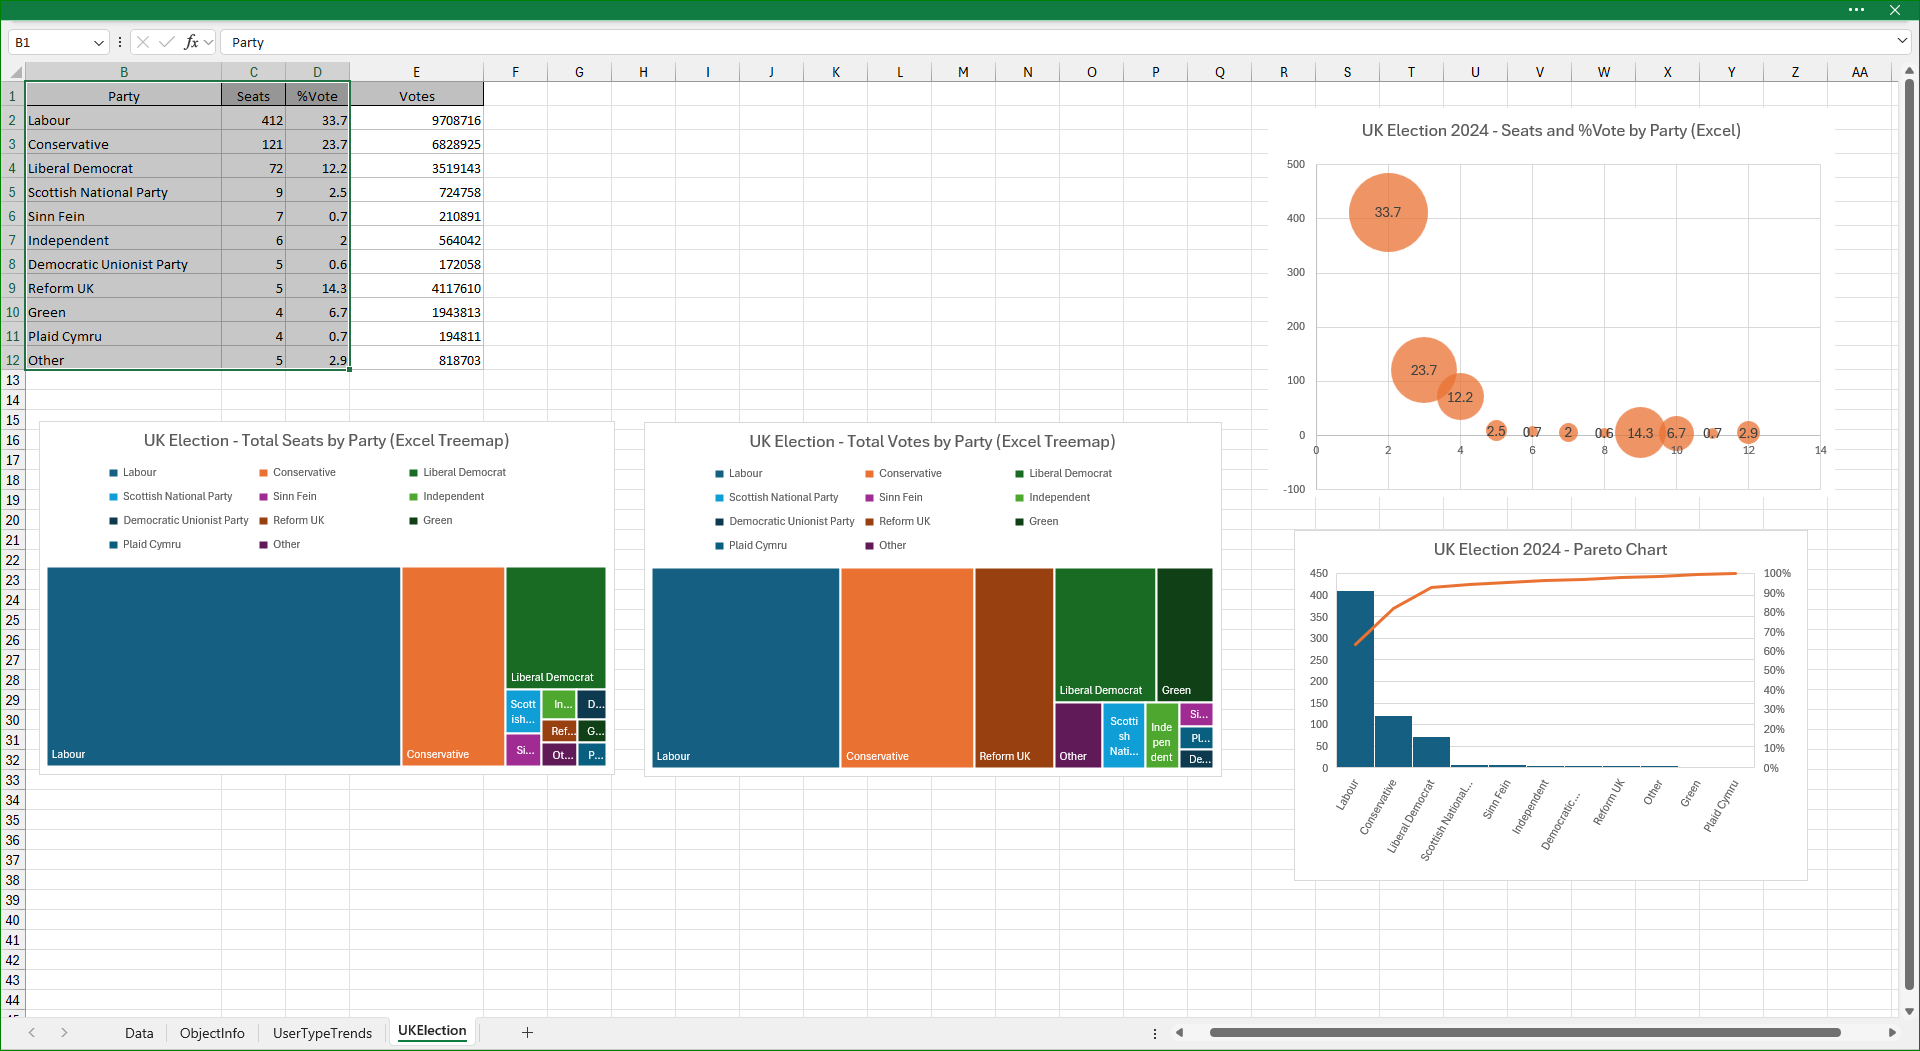
Task: Open the Insert Function fx icon
Action: click(x=191, y=42)
